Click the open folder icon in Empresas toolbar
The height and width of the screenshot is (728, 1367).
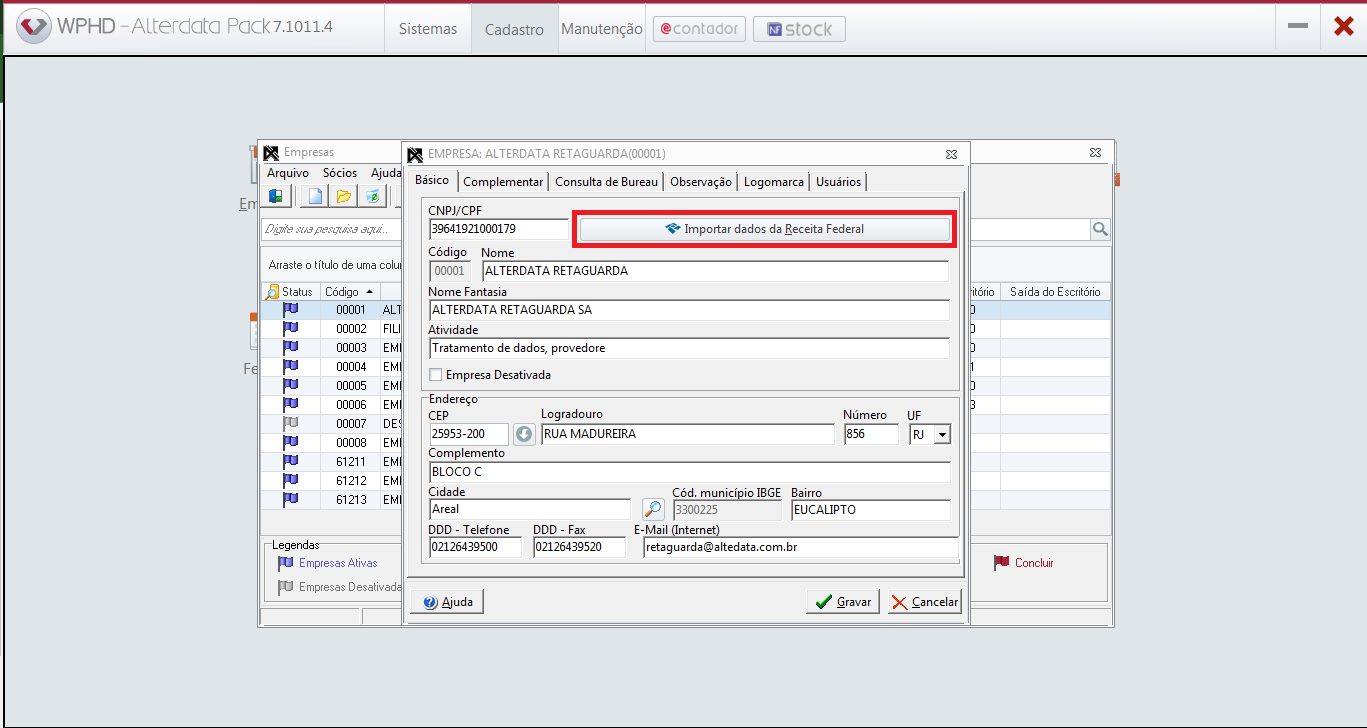(x=343, y=196)
